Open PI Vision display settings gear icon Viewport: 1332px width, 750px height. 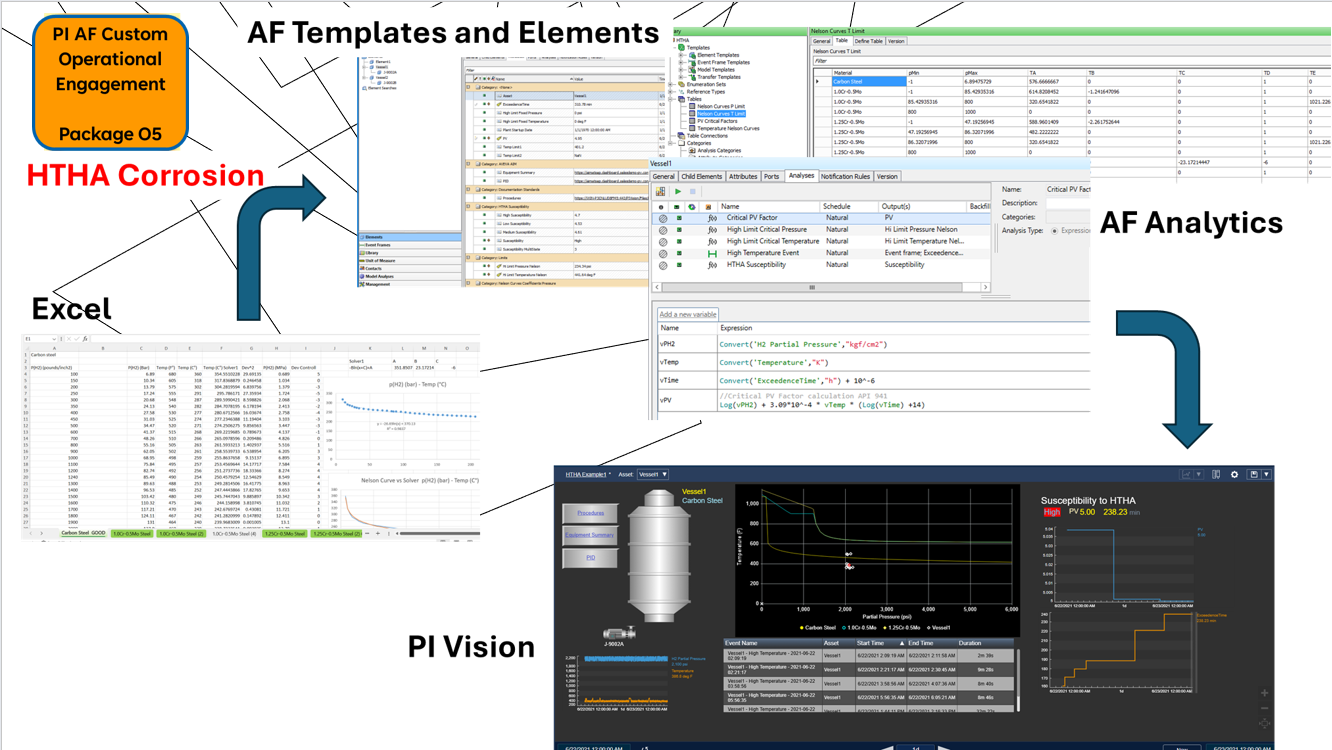[x=1234, y=475]
